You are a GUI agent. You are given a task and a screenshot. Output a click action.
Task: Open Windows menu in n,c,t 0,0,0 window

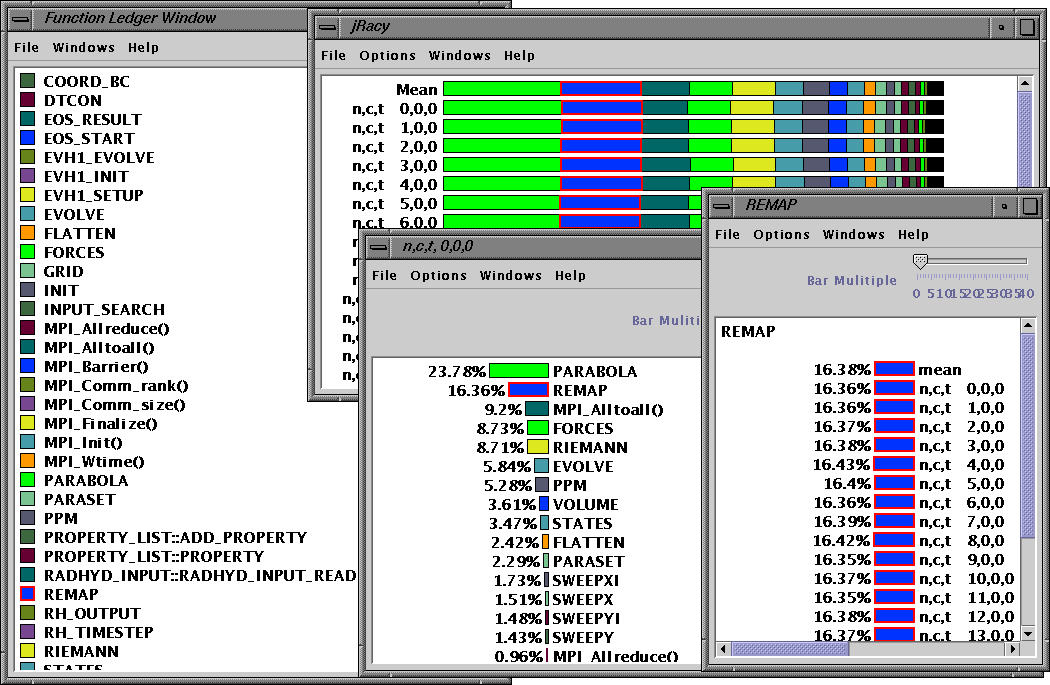(511, 275)
